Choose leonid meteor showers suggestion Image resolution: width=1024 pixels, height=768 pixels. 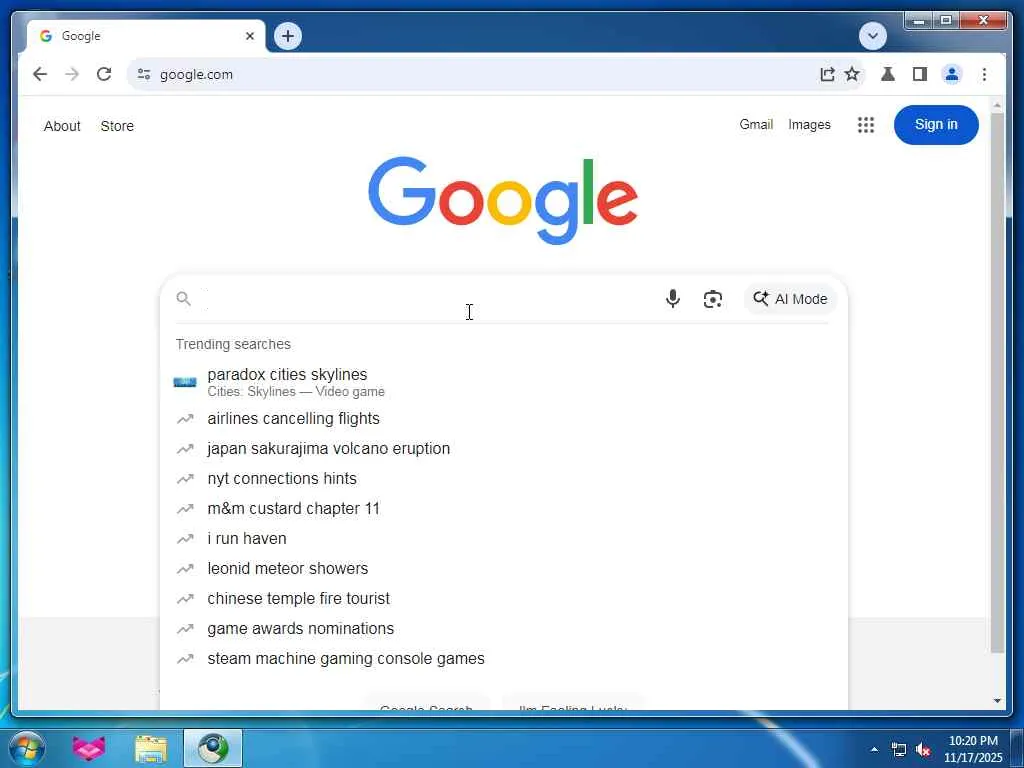click(x=504, y=569)
